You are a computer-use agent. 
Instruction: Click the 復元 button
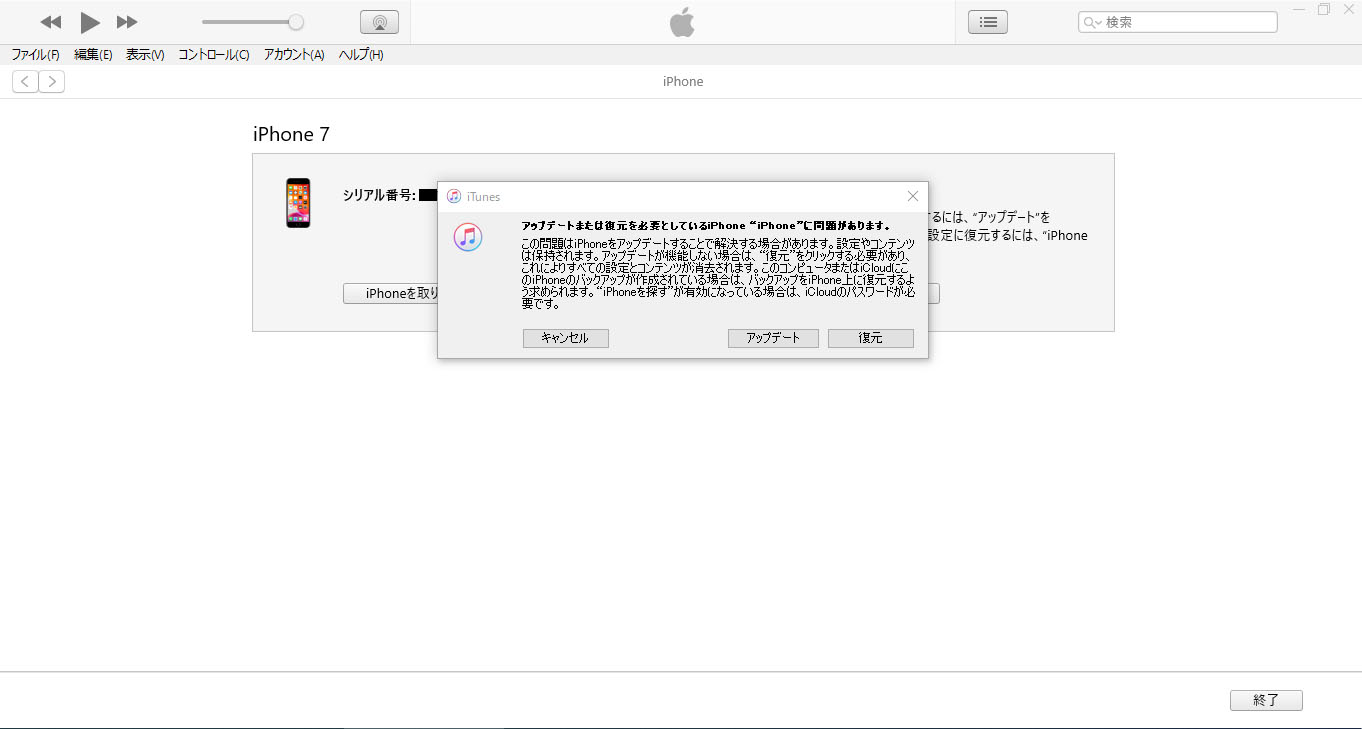click(x=871, y=338)
